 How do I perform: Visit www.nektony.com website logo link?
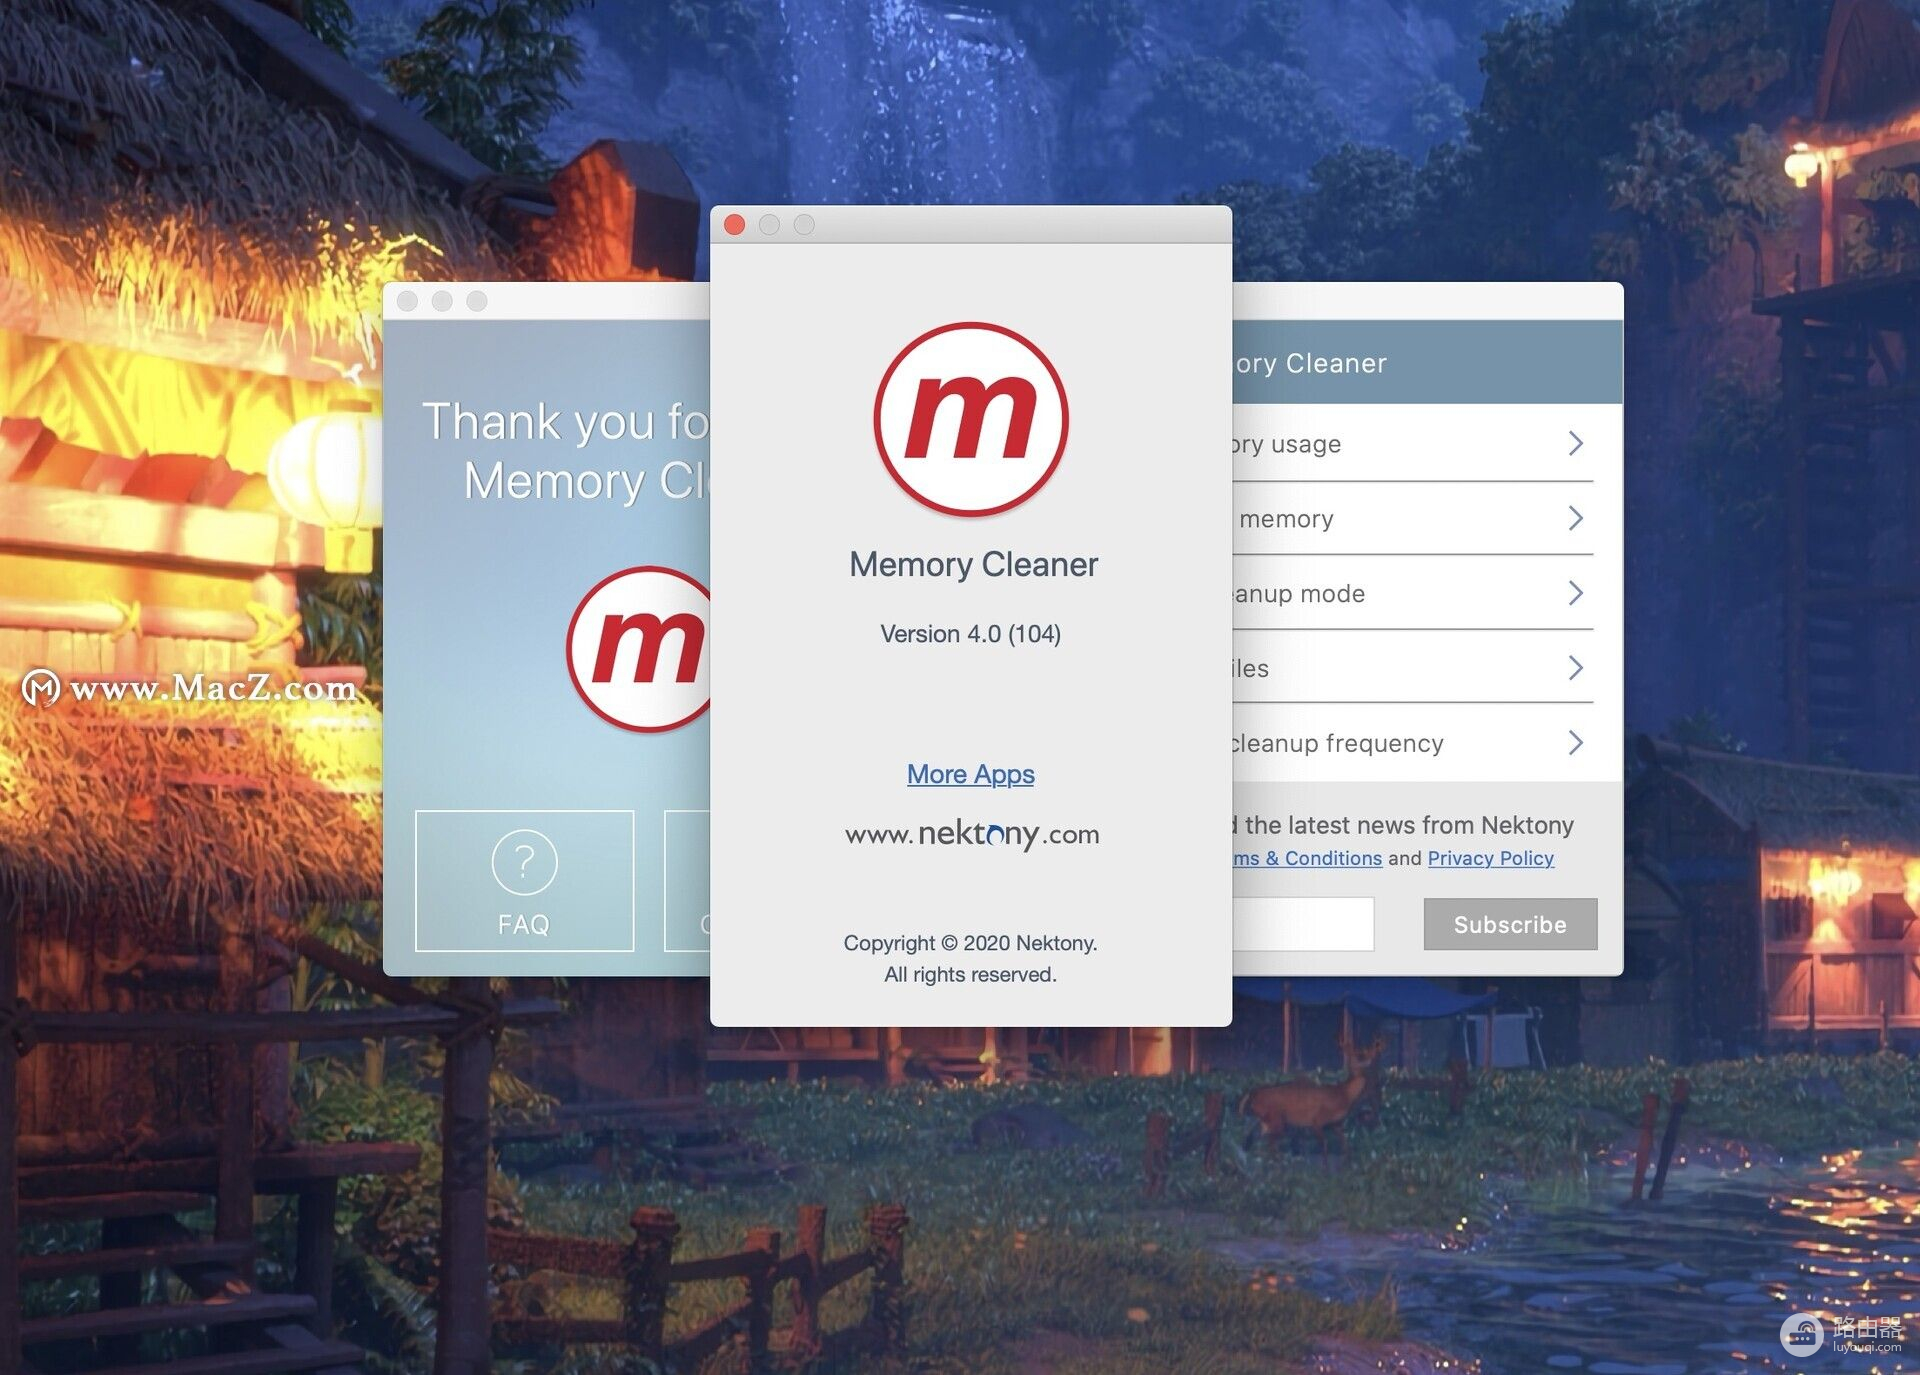(x=971, y=834)
